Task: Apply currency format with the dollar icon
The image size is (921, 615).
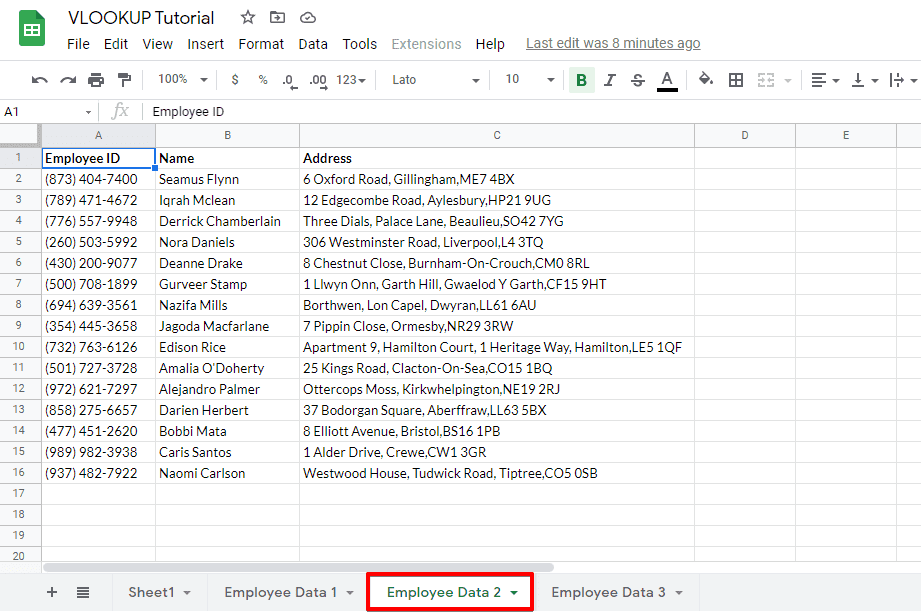Action: click(x=234, y=78)
